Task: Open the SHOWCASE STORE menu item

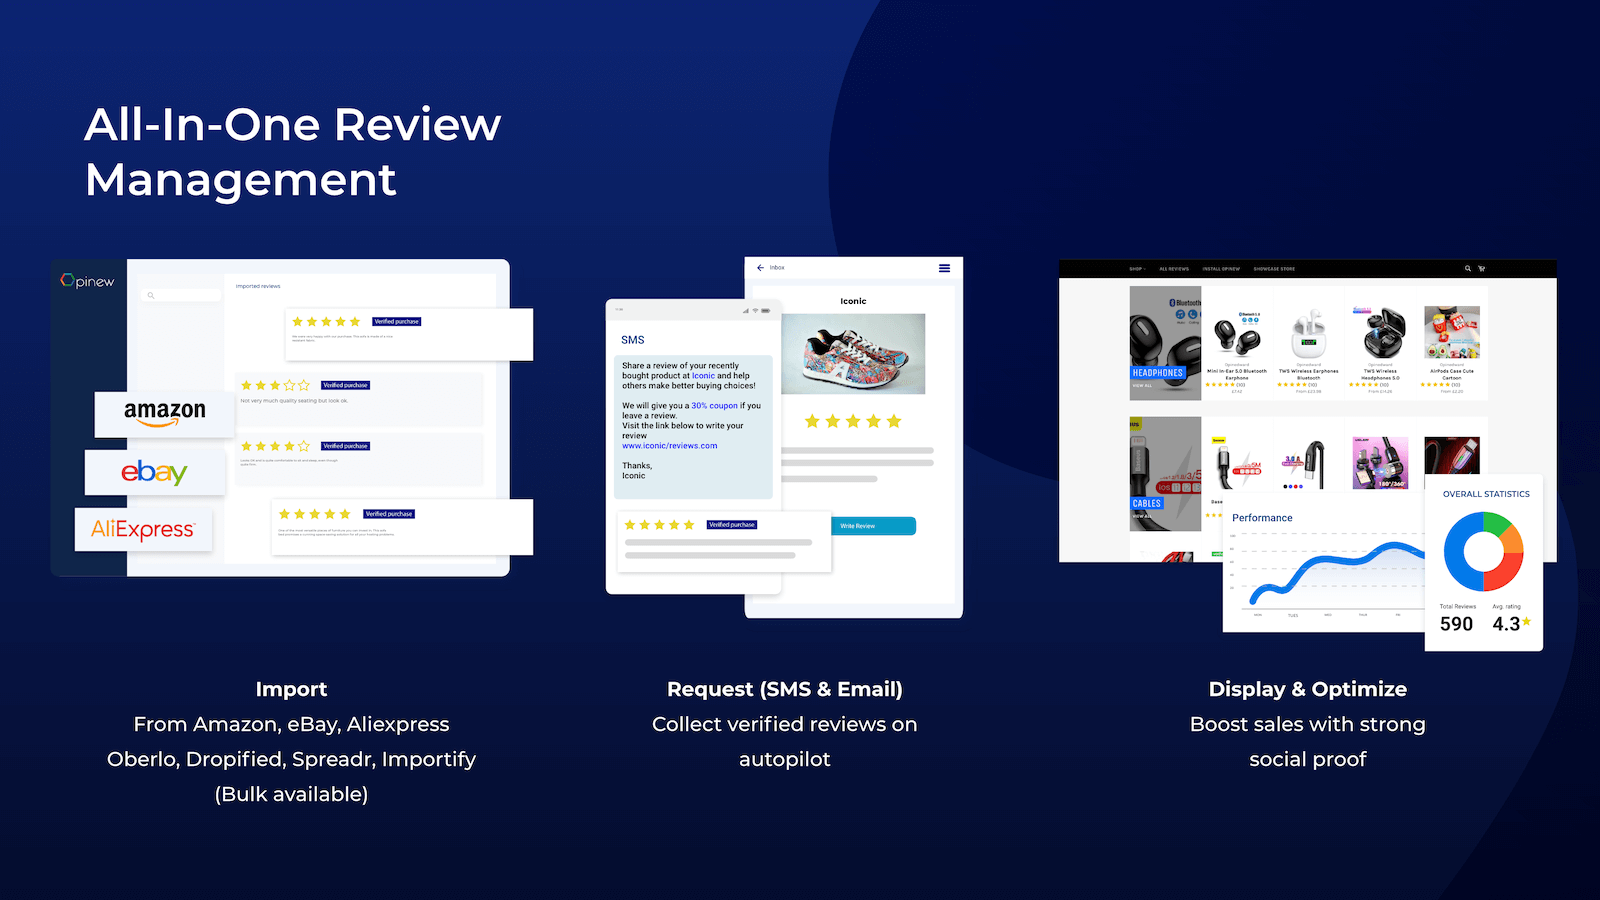Action: coord(1274,269)
